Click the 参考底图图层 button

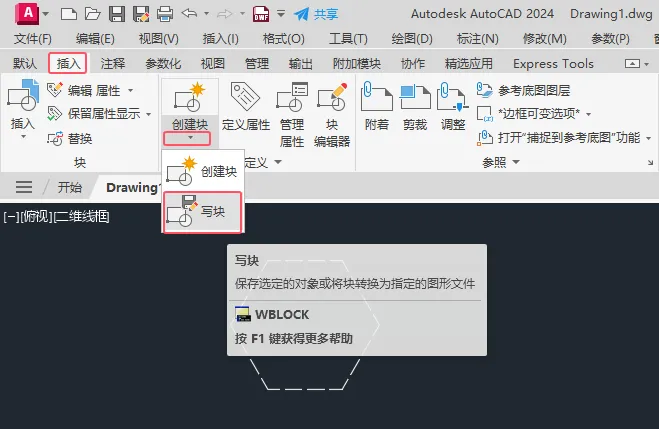point(524,90)
